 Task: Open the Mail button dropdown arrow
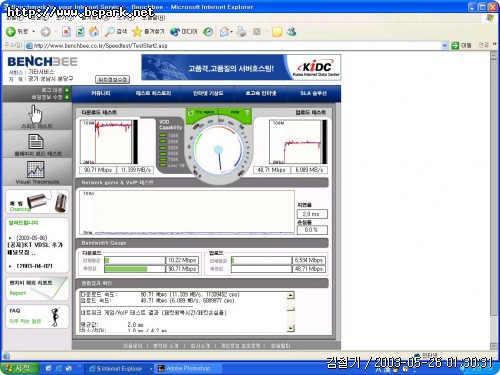(231, 32)
